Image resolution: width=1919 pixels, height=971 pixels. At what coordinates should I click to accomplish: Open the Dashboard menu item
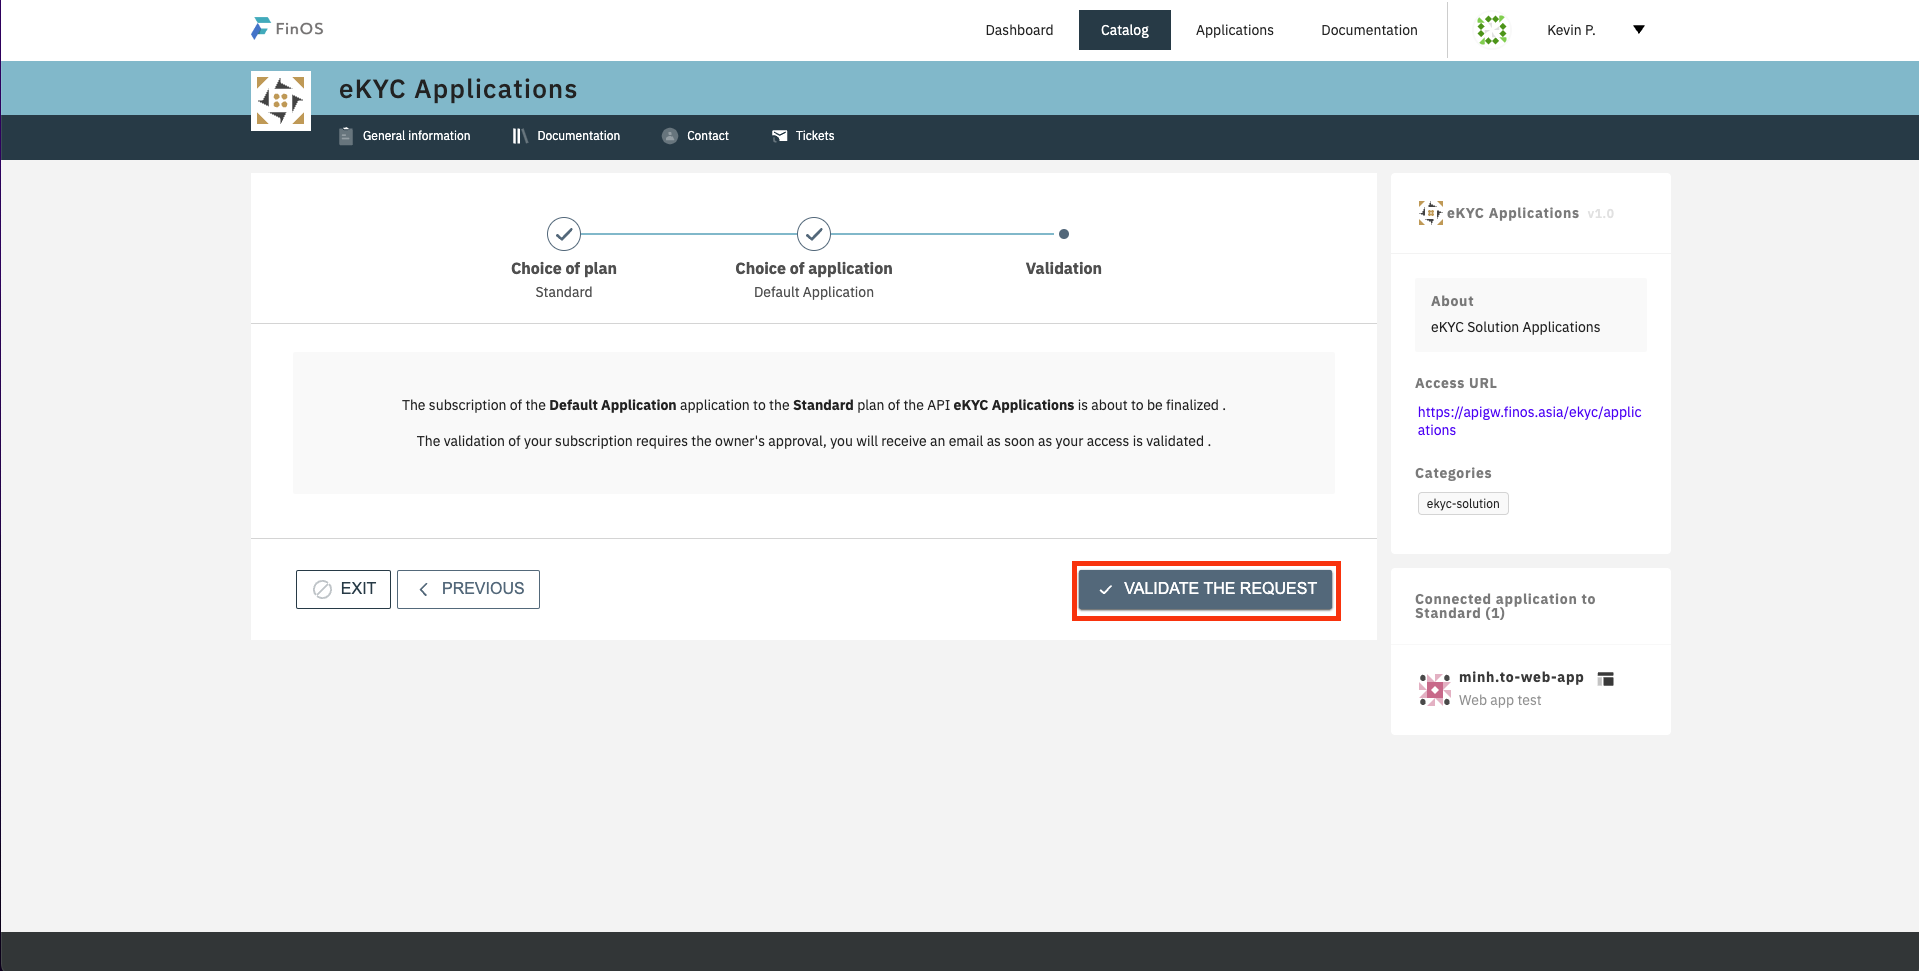tap(1019, 30)
